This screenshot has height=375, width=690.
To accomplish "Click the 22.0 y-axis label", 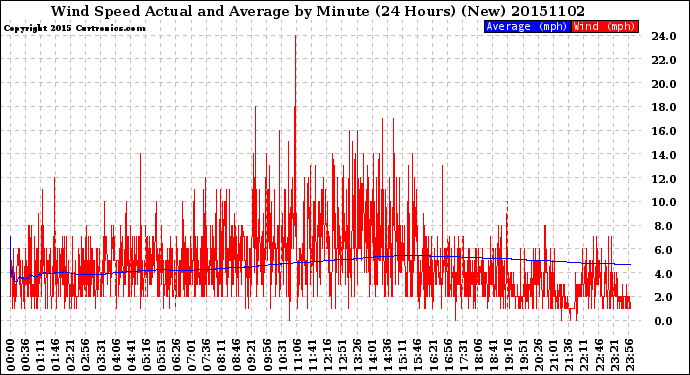I will pos(664,60).
